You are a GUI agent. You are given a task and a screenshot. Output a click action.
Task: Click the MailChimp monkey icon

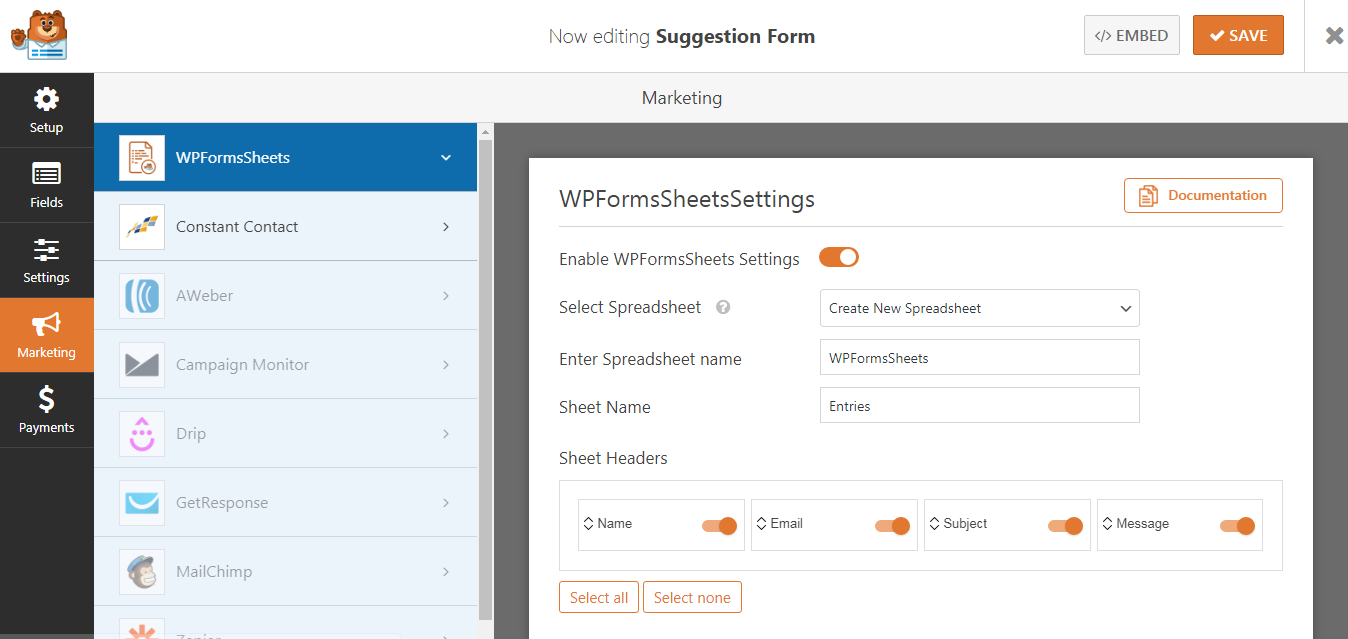142,572
